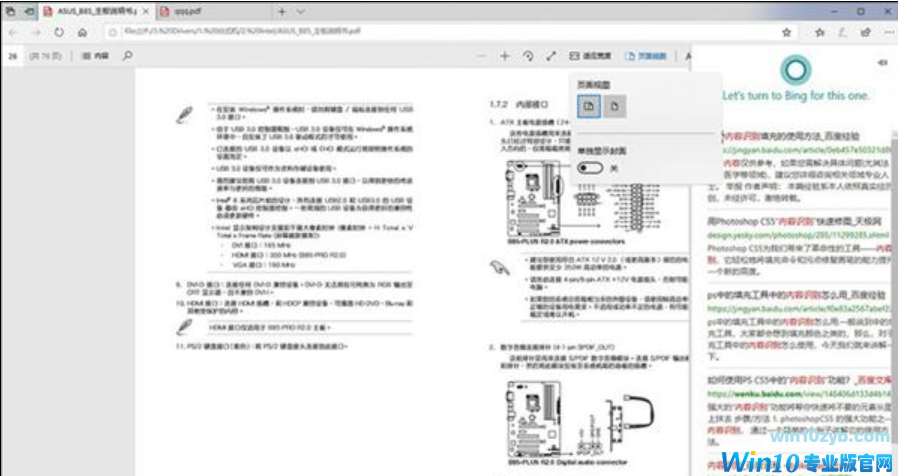The image size is (898, 476).
Task: Click the B85-PLUS Digital audio connector caption
Action: (567, 462)
